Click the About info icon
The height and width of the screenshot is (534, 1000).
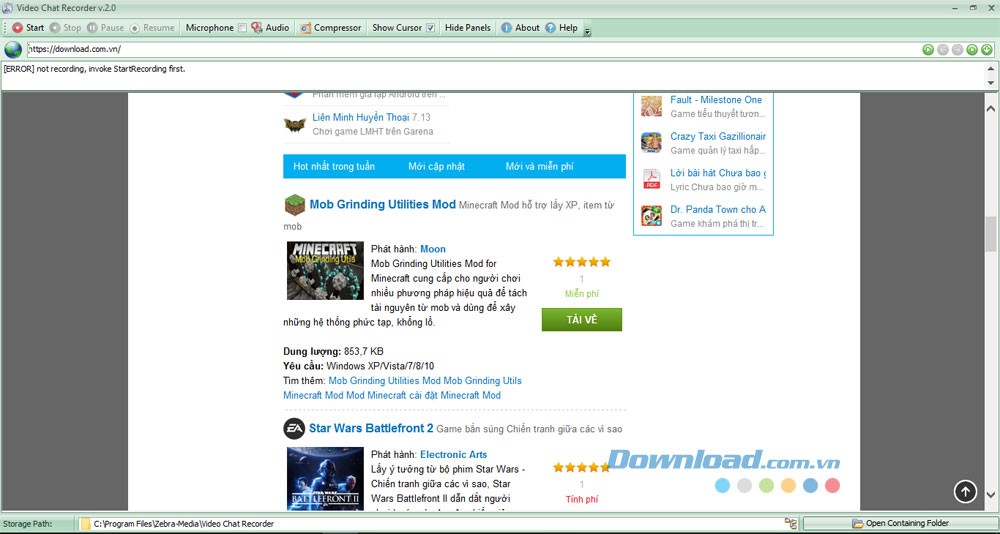pyautogui.click(x=507, y=28)
